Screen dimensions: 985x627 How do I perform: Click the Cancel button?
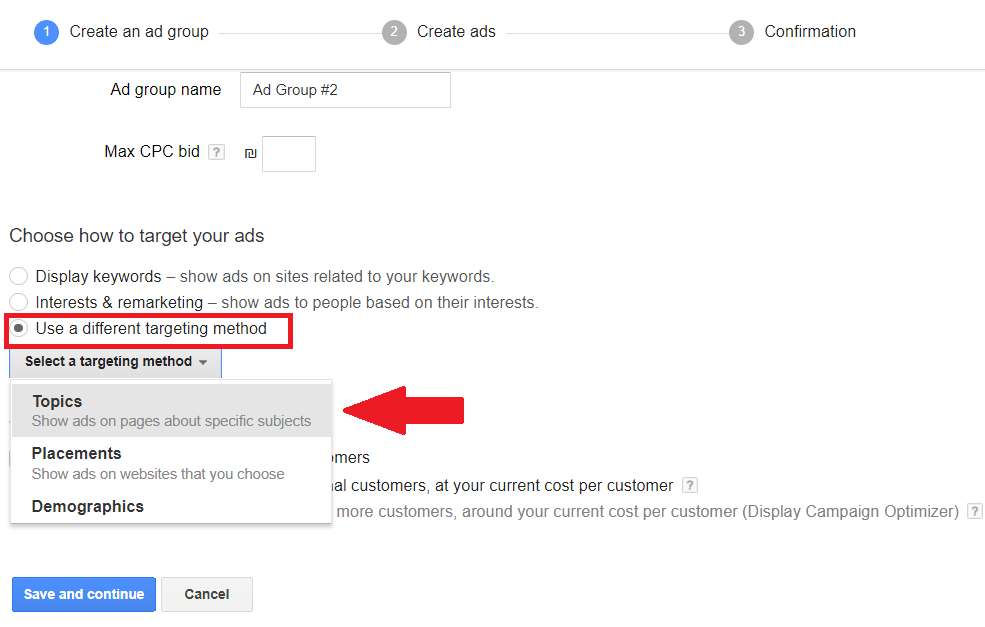207,594
